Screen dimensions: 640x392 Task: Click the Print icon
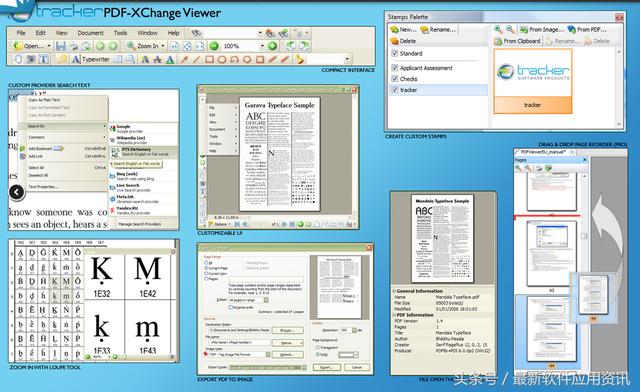click(73, 46)
